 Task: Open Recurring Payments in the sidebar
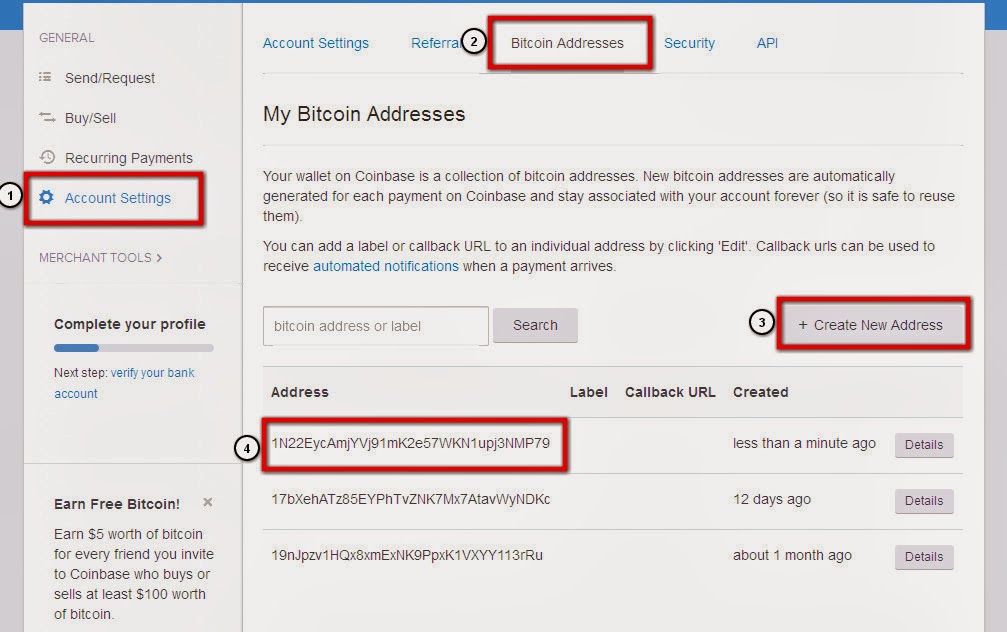pyautogui.click(x=128, y=158)
